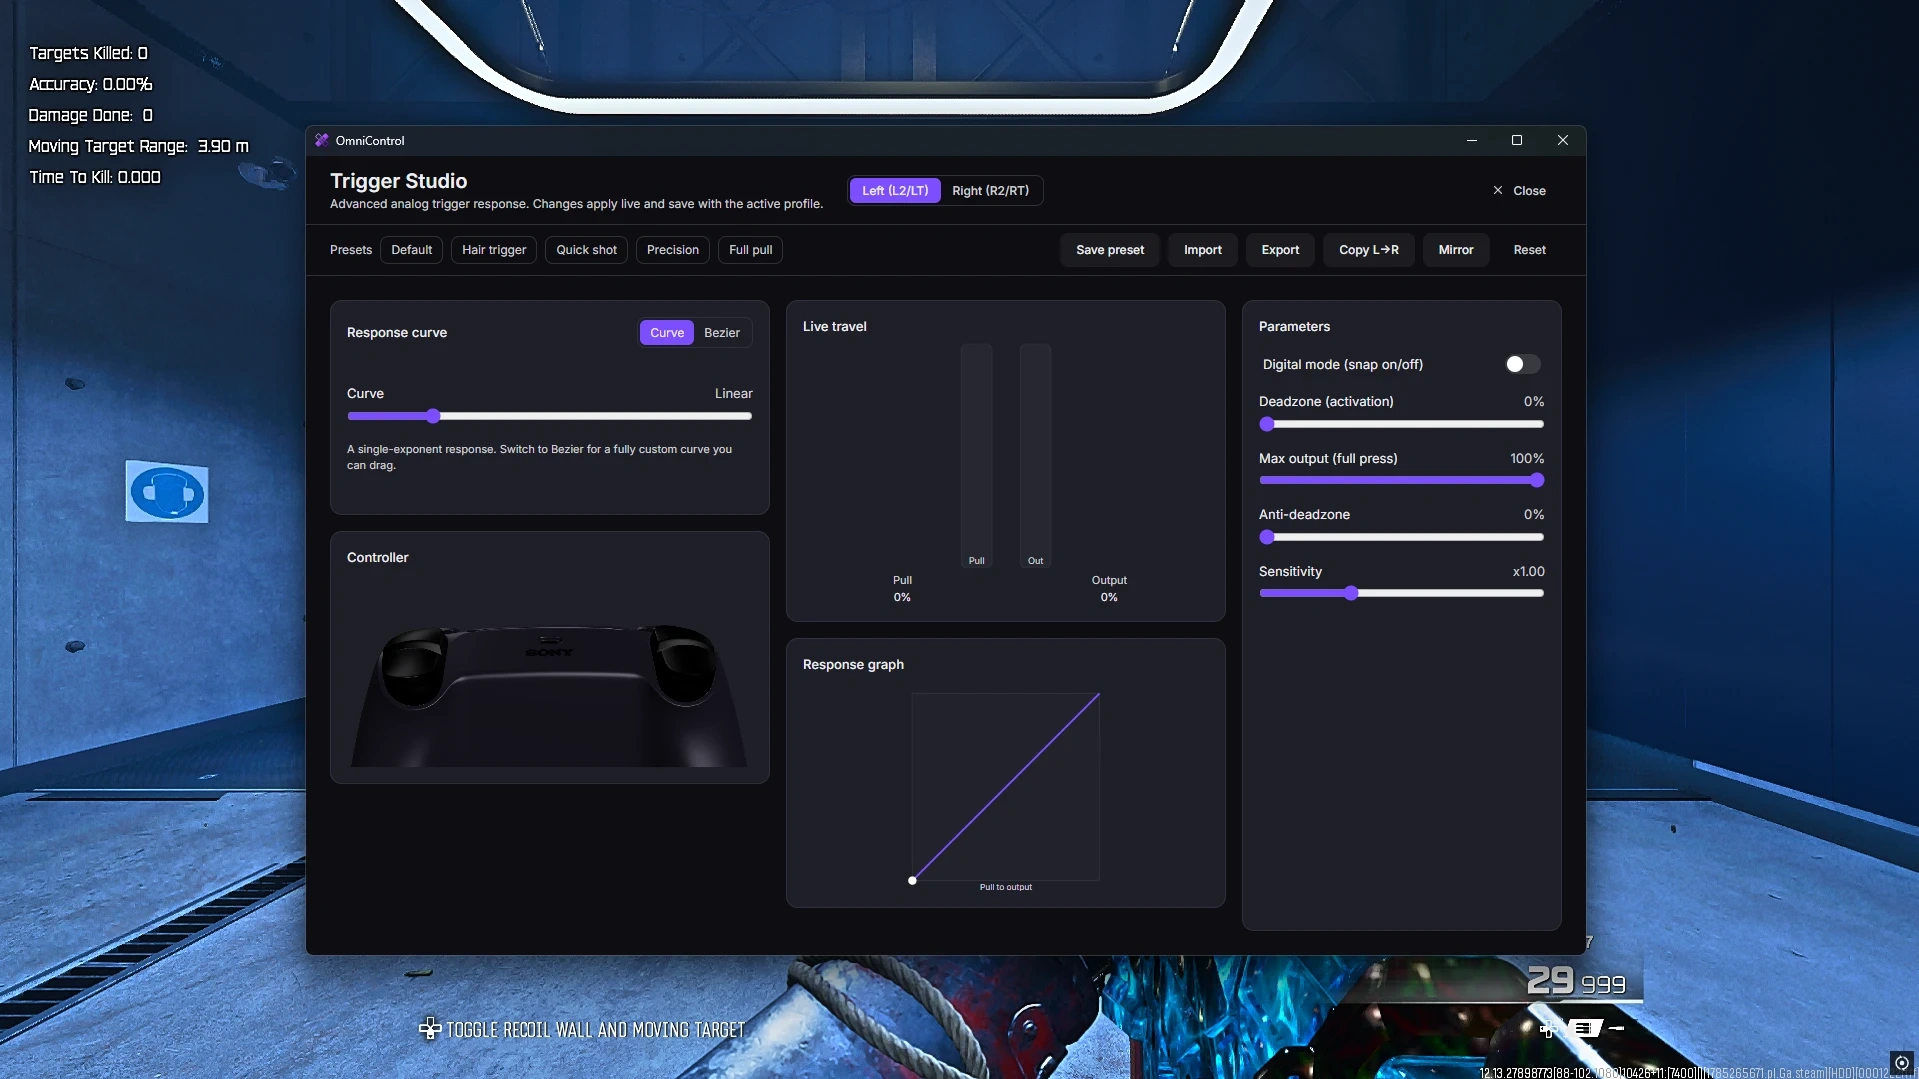Image resolution: width=1919 pixels, height=1079 pixels.
Task: Click the d-pad icon beside Toggle Recoil Wall
Action: coord(430,1029)
